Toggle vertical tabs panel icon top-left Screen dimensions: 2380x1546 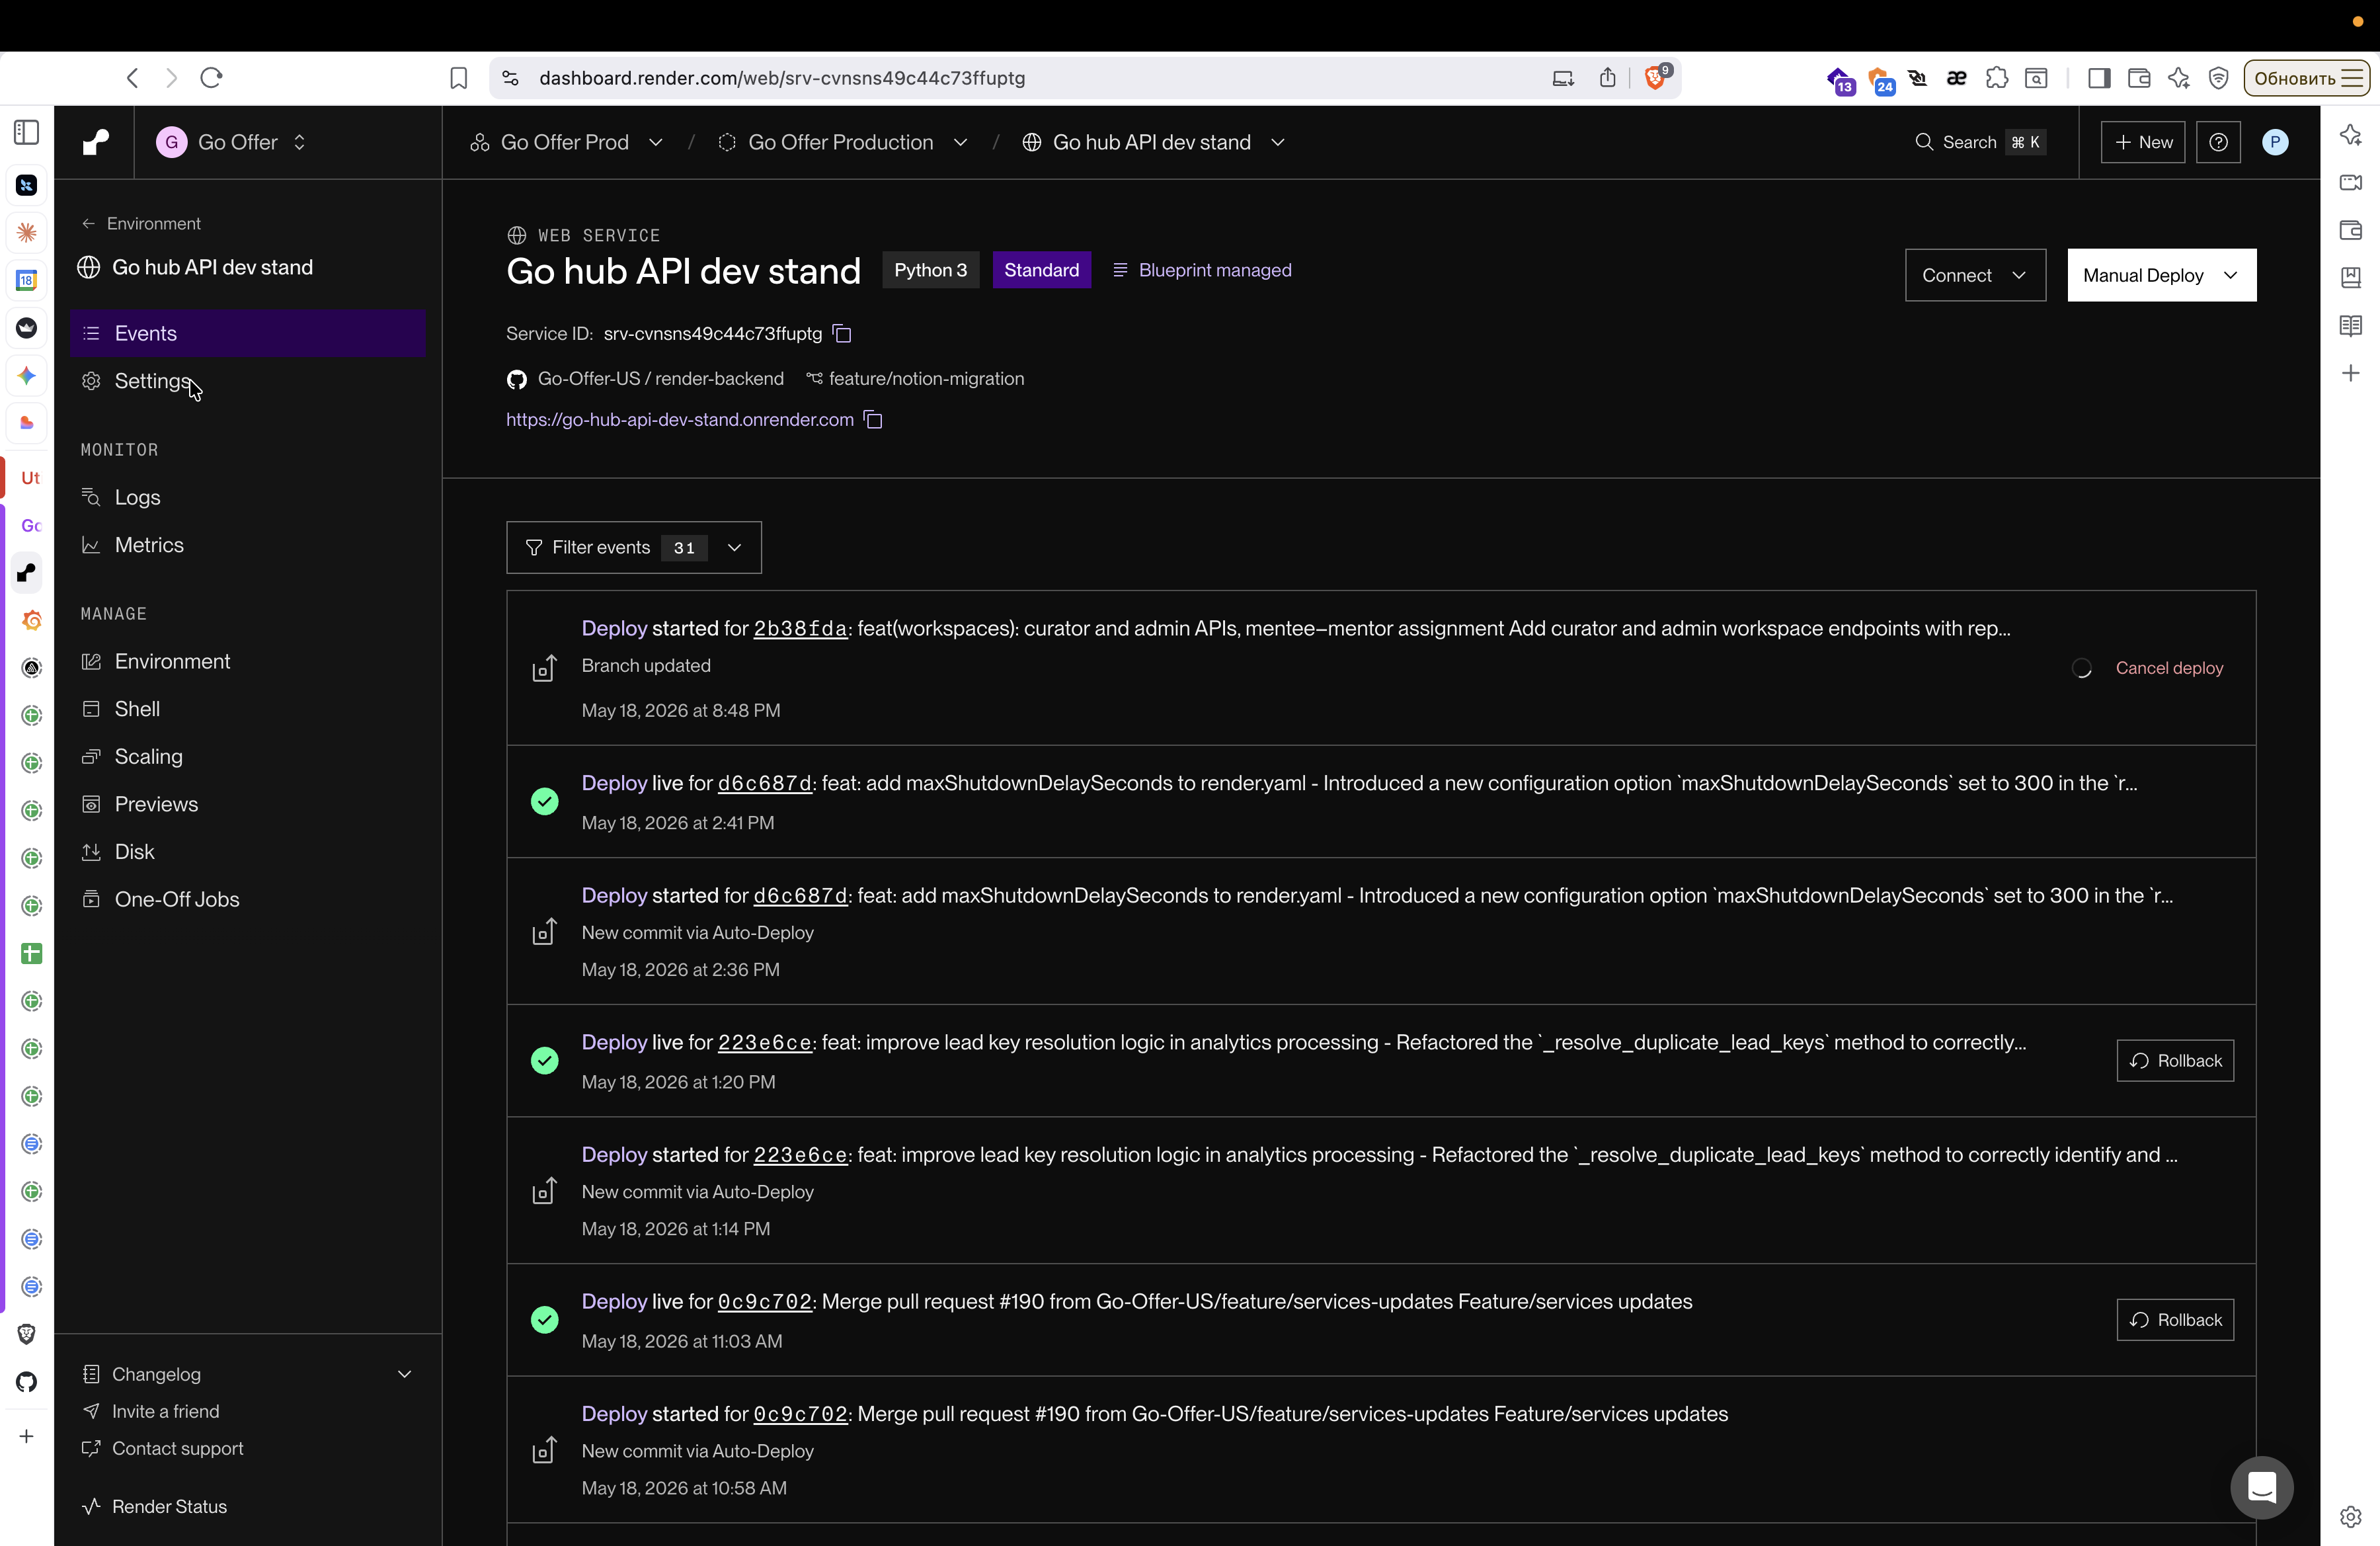[x=27, y=132]
